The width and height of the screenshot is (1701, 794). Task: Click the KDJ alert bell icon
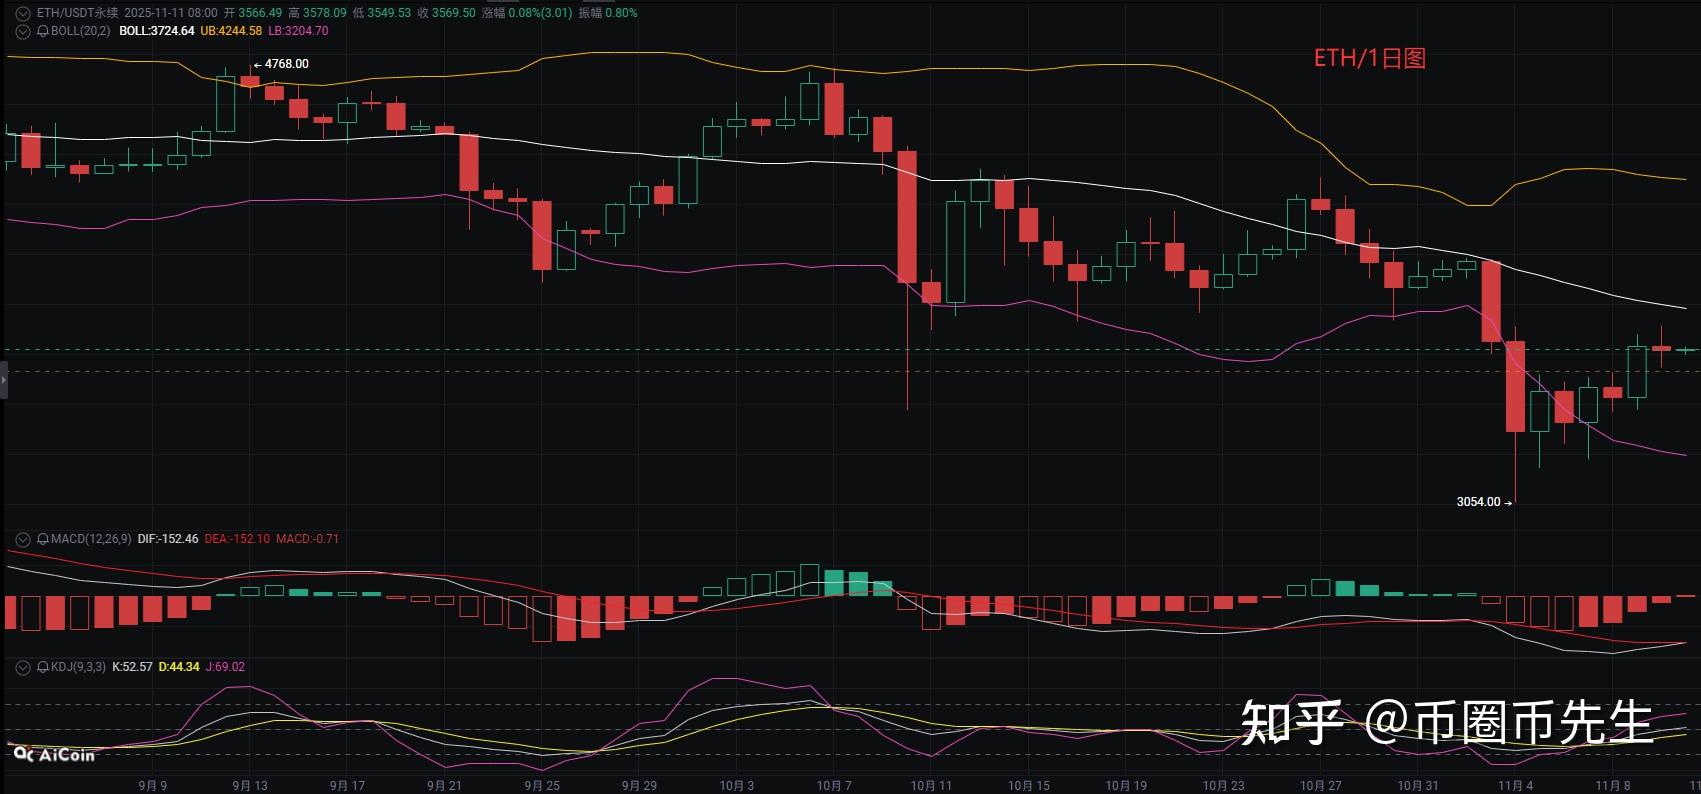click(43, 667)
